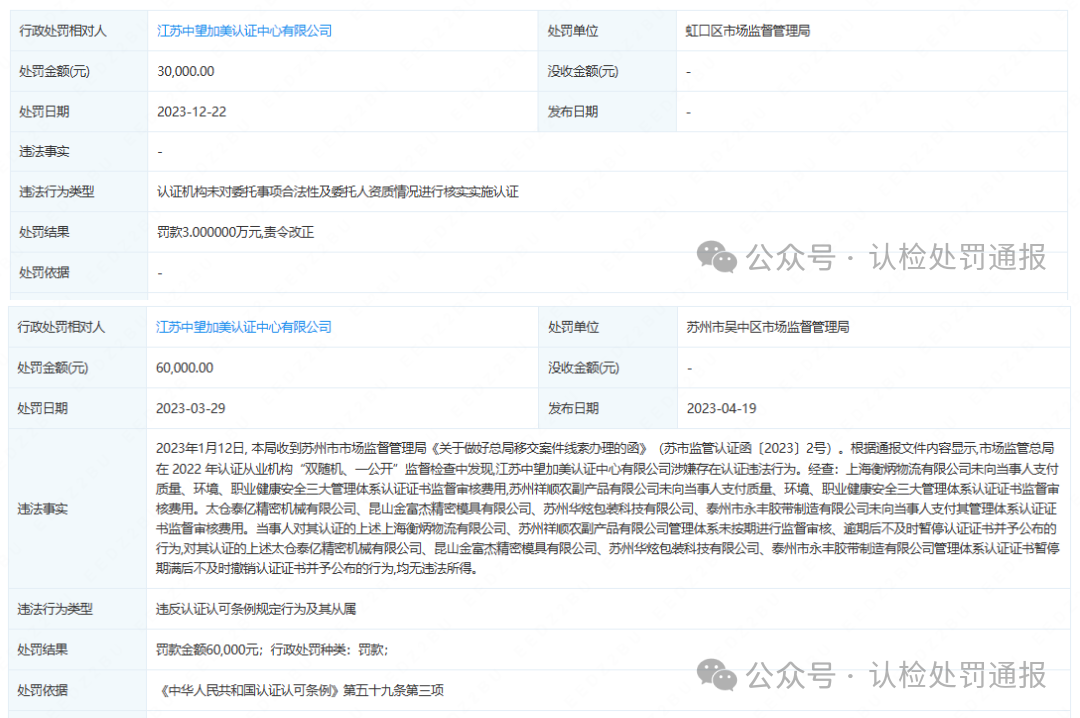Select the penalty date 2023-03-29
The image size is (1080, 718).
192,408
